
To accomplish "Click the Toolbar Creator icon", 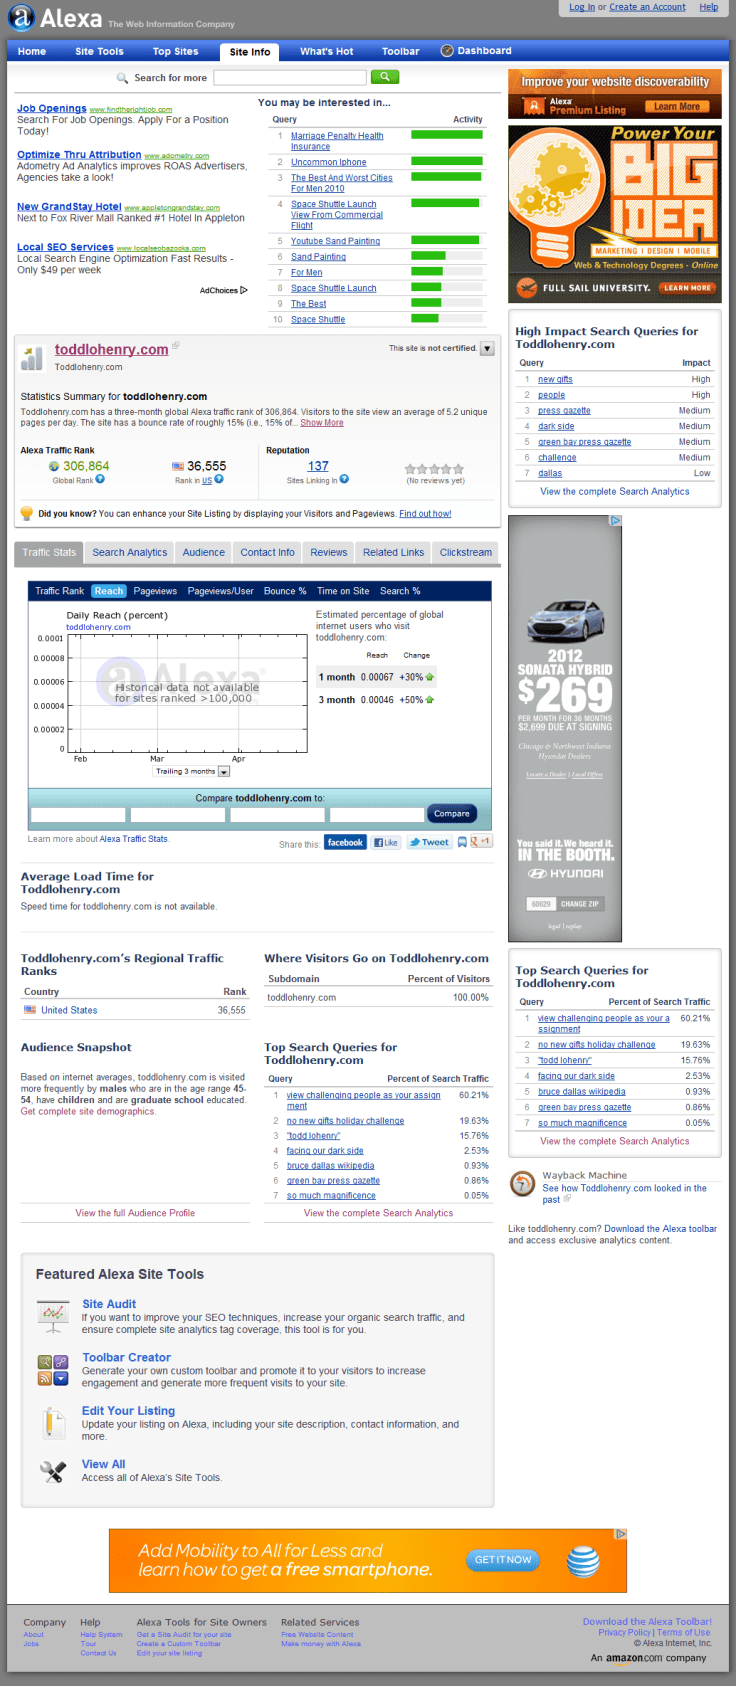I will click(x=52, y=1370).
